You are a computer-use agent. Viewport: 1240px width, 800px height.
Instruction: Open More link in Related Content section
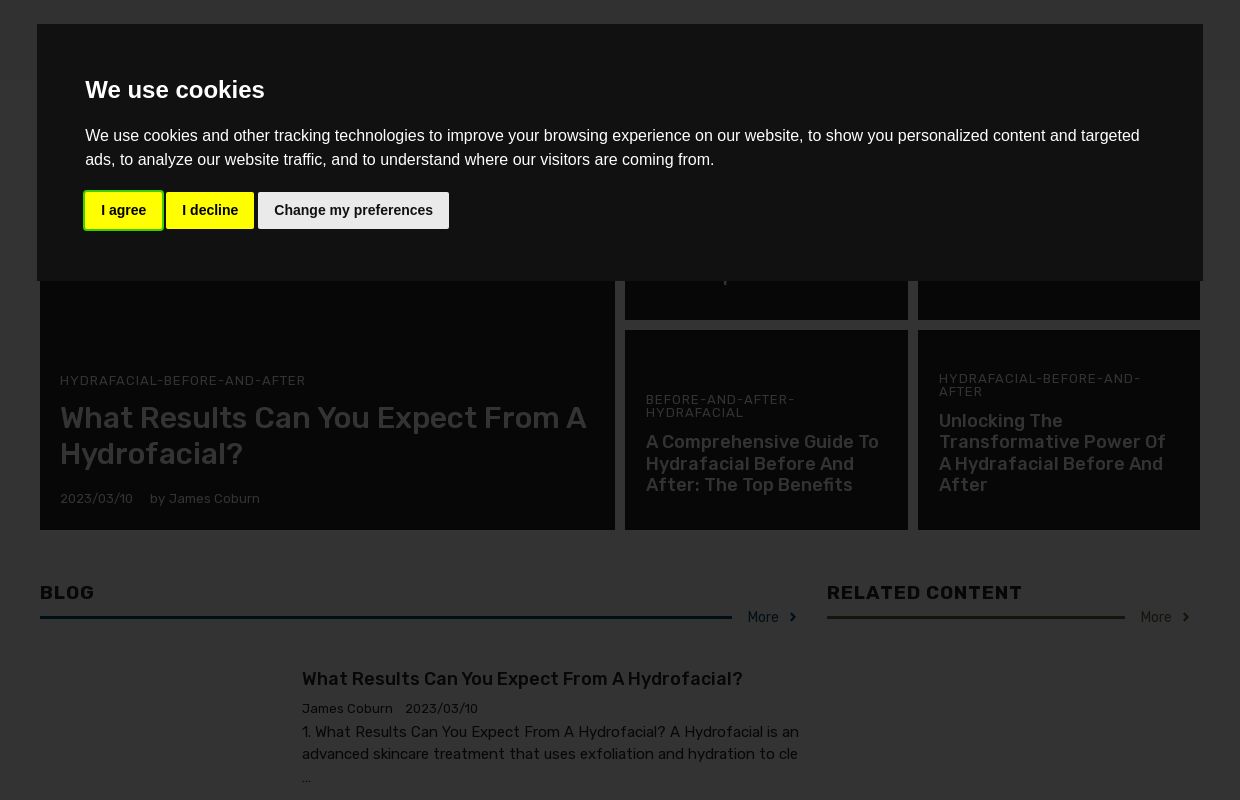click(x=1155, y=618)
